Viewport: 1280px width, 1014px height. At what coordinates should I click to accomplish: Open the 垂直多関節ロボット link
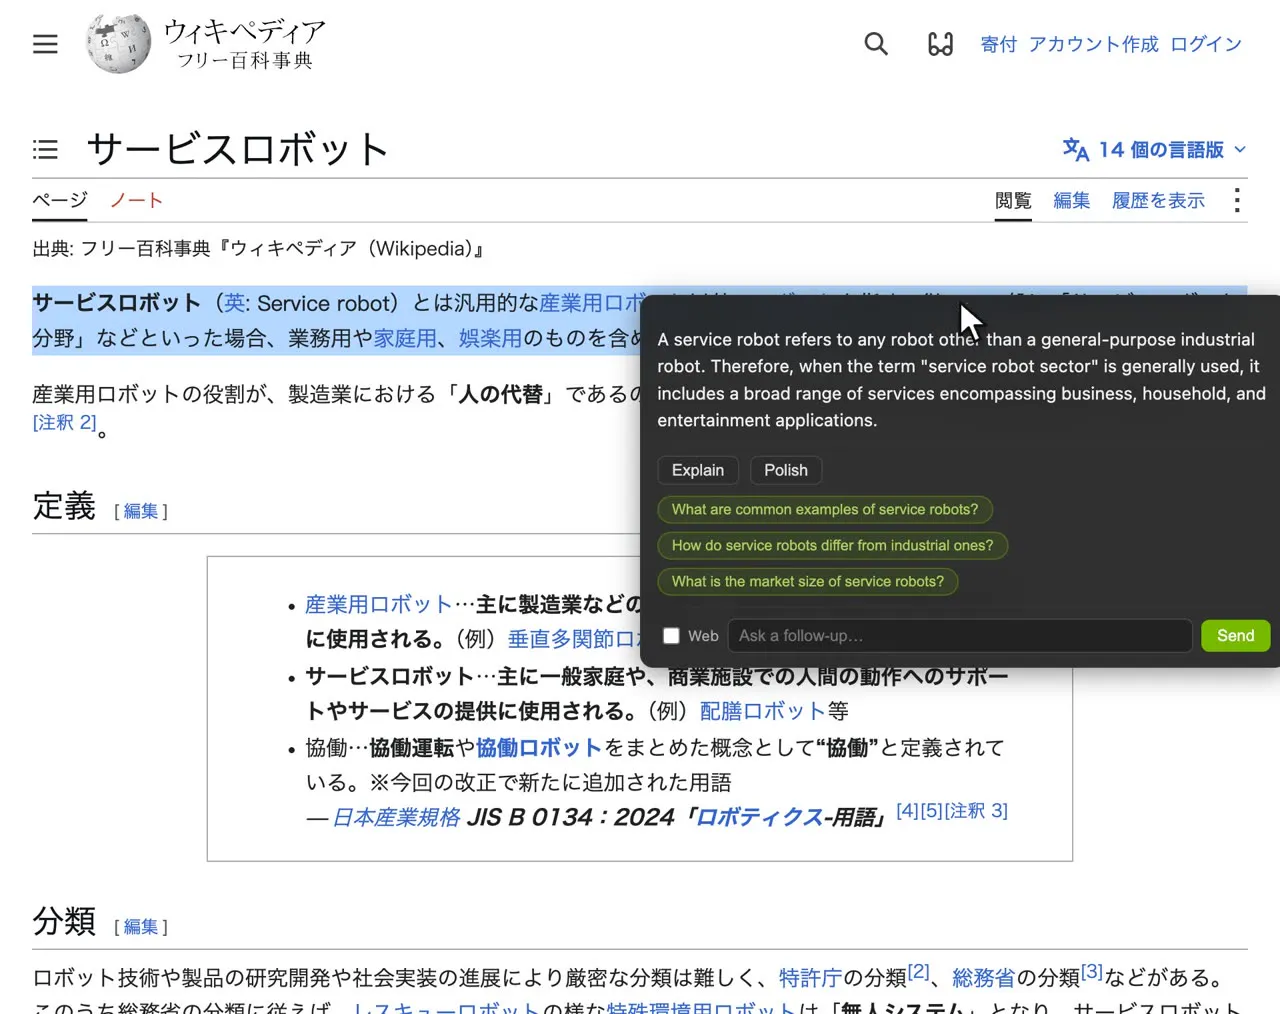pyautogui.click(x=574, y=639)
